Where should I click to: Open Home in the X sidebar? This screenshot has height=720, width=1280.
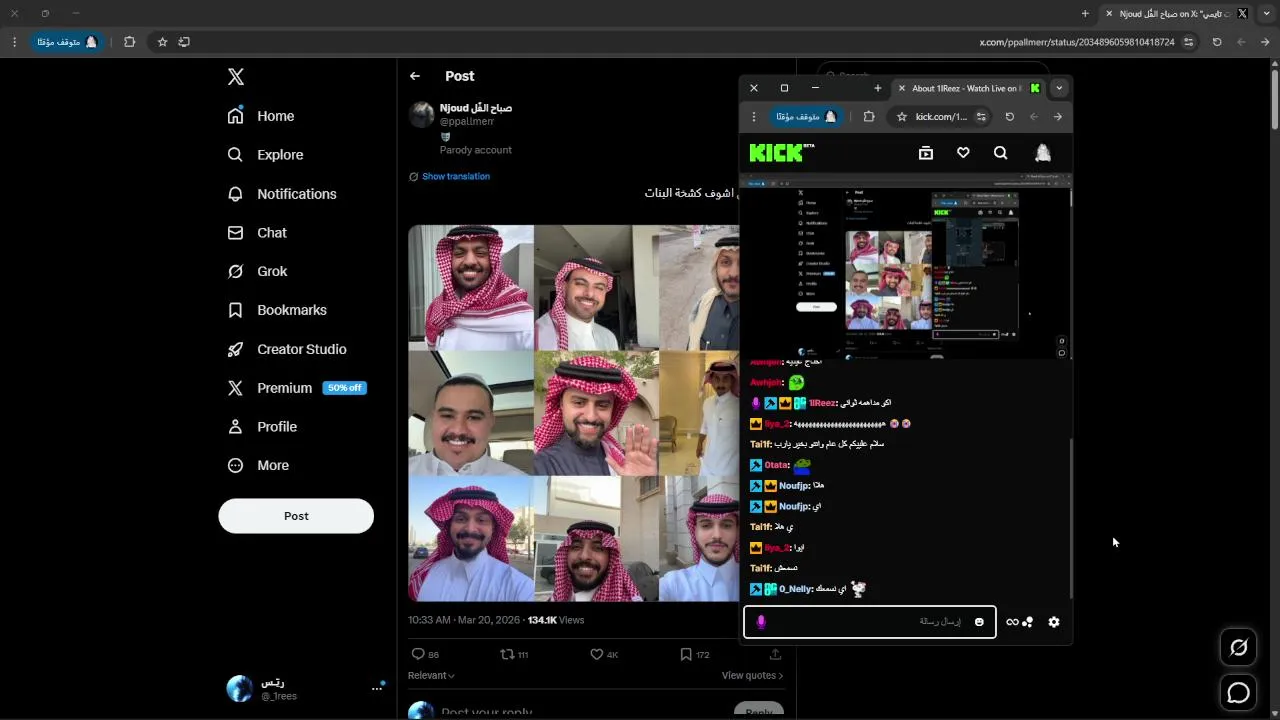[260, 116]
